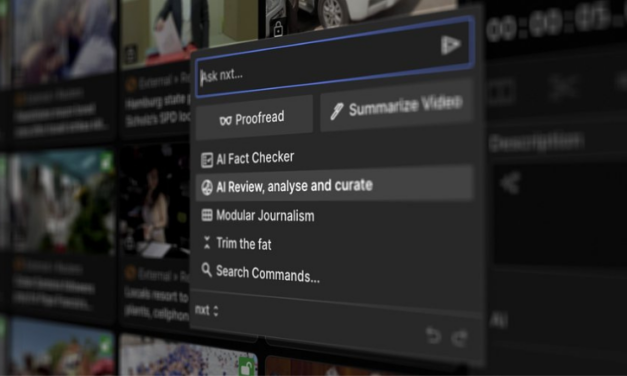Click the share icon in right panel
Image resolution: width=627 pixels, height=376 pixels.
510,183
